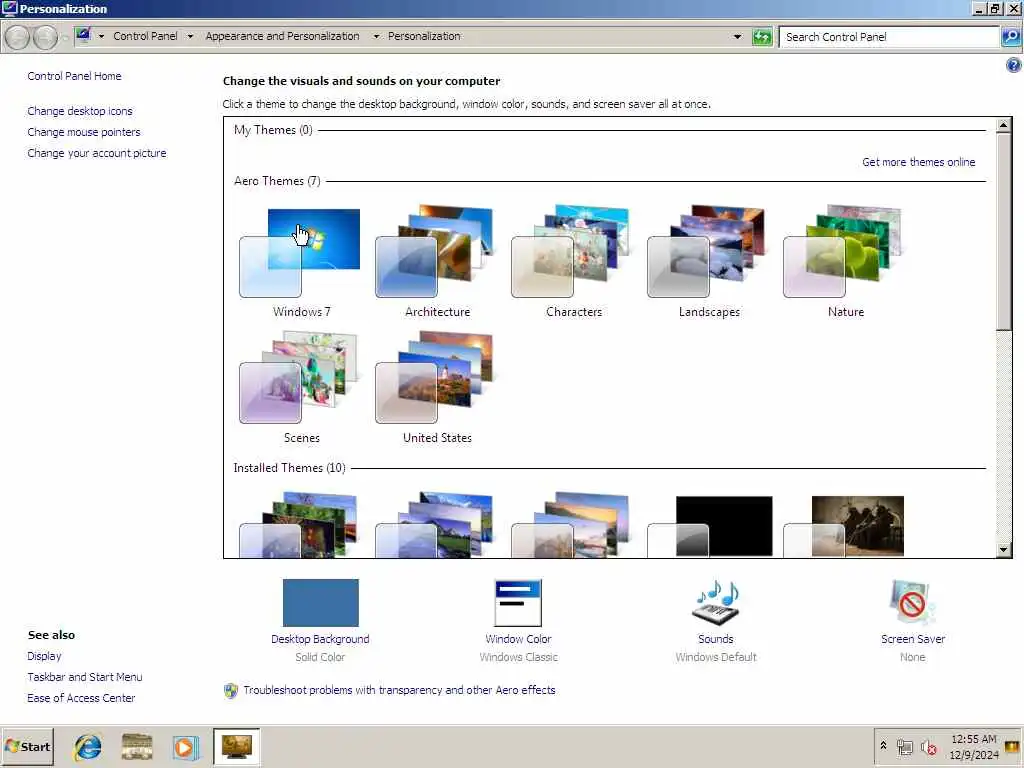1024x768 pixels.
Task: Launch Windows Media Player from taskbar
Action: [185, 746]
